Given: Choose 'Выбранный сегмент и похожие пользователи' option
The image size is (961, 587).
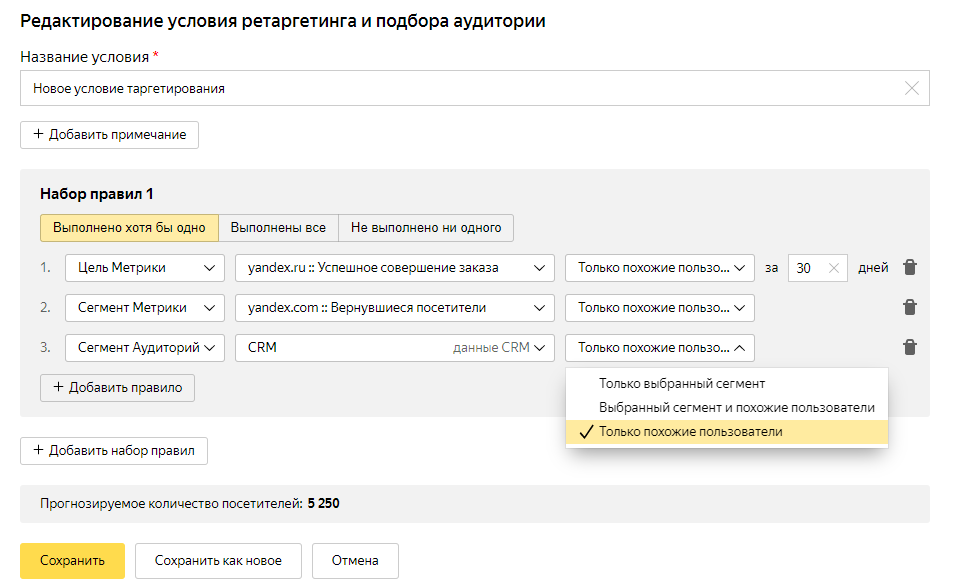Looking at the screenshot, I should click(736, 408).
